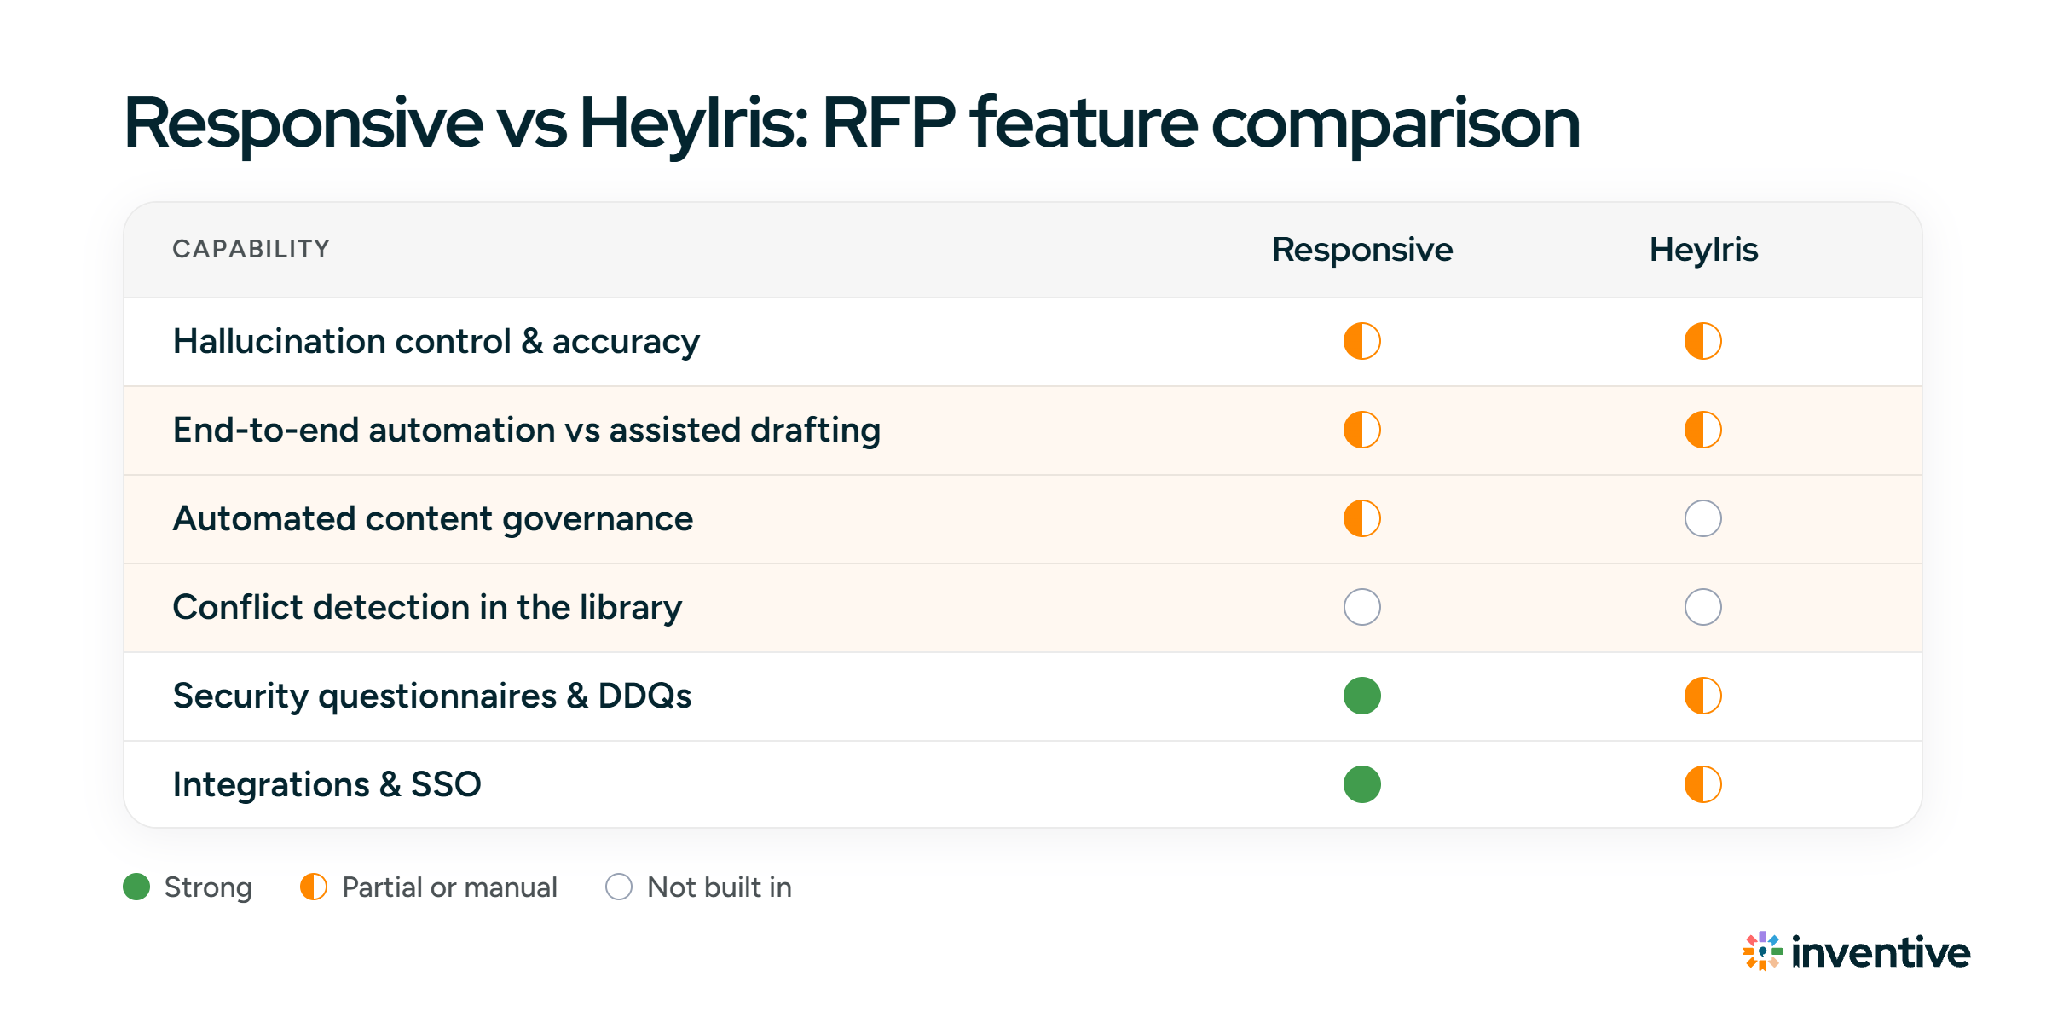This screenshot has width=2046, height=1023.
Task: Click the green Strong legend dot
Action: coord(136,887)
